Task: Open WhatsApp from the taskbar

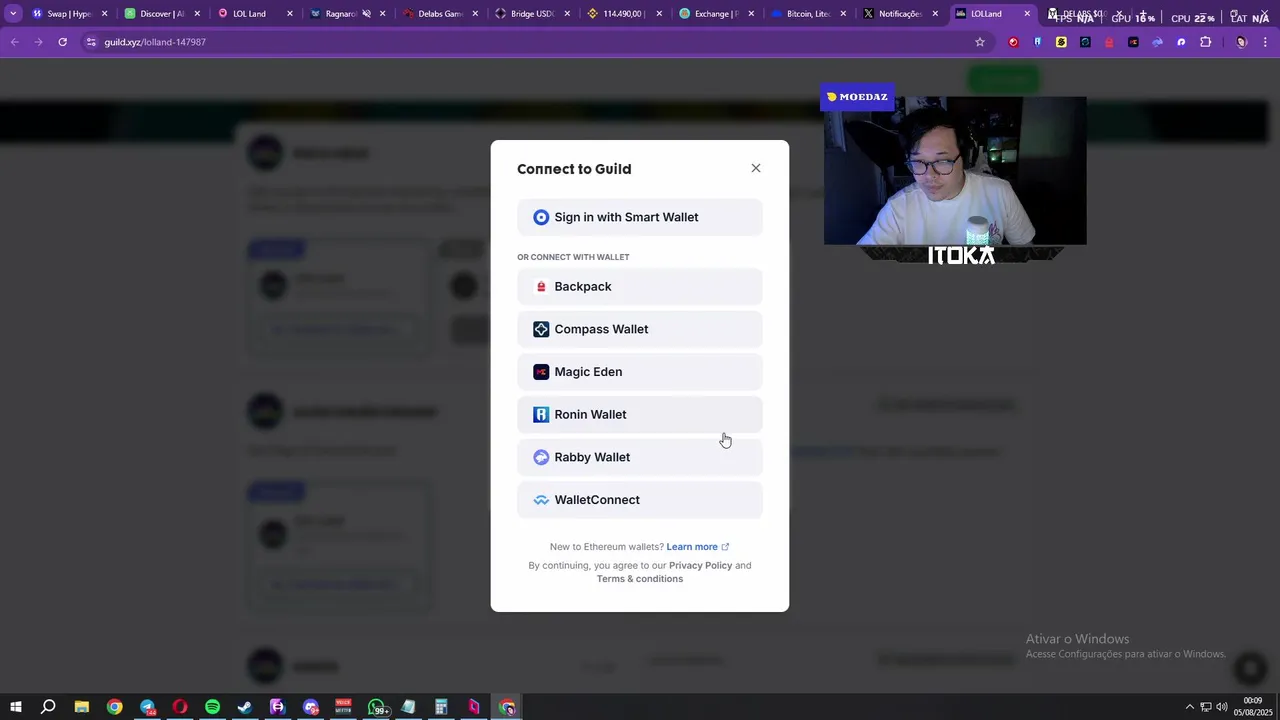Action: 377,707
